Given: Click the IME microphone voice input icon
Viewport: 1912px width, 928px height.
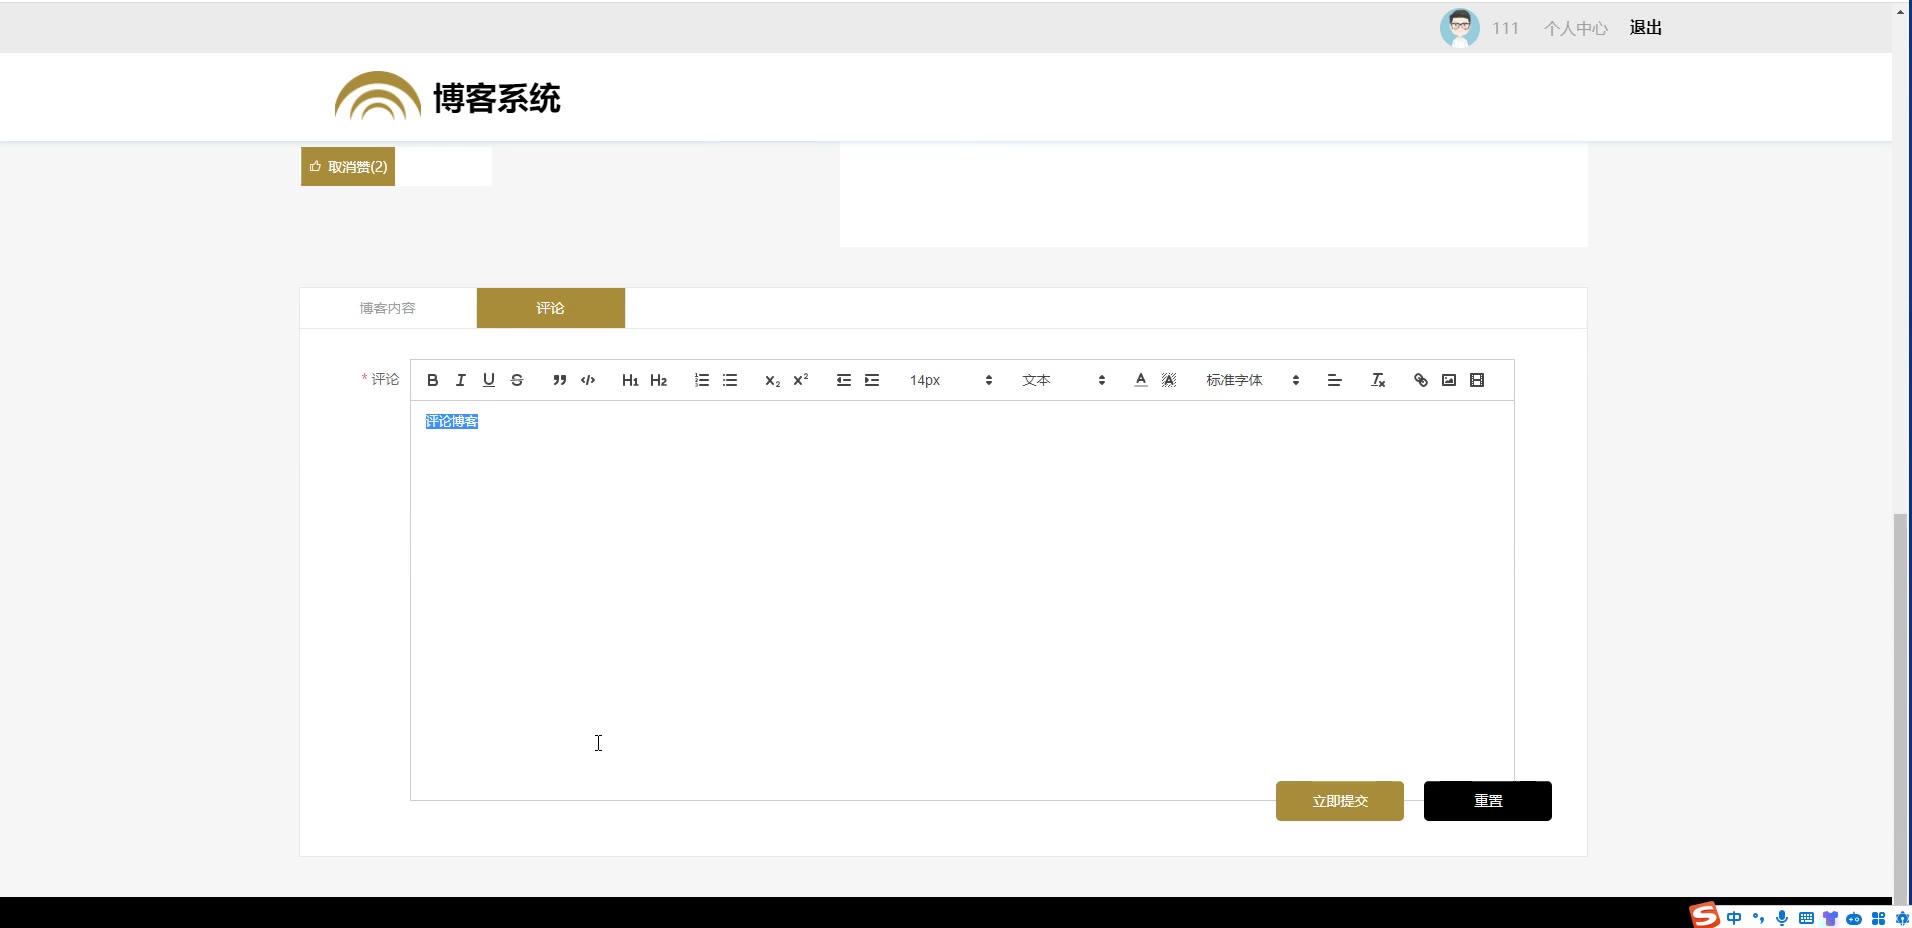Looking at the screenshot, I should pos(1782,918).
